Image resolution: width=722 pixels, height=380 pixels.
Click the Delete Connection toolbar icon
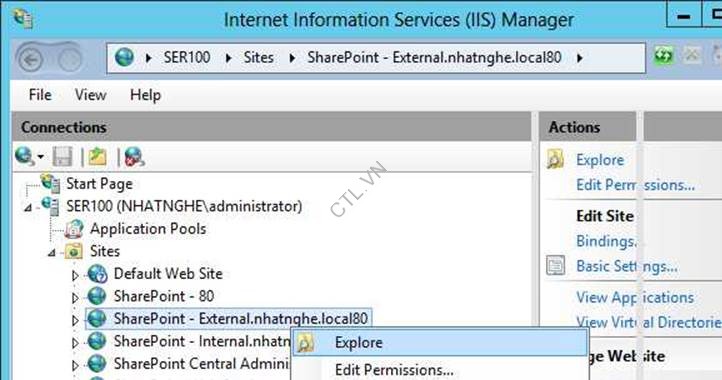tap(134, 157)
